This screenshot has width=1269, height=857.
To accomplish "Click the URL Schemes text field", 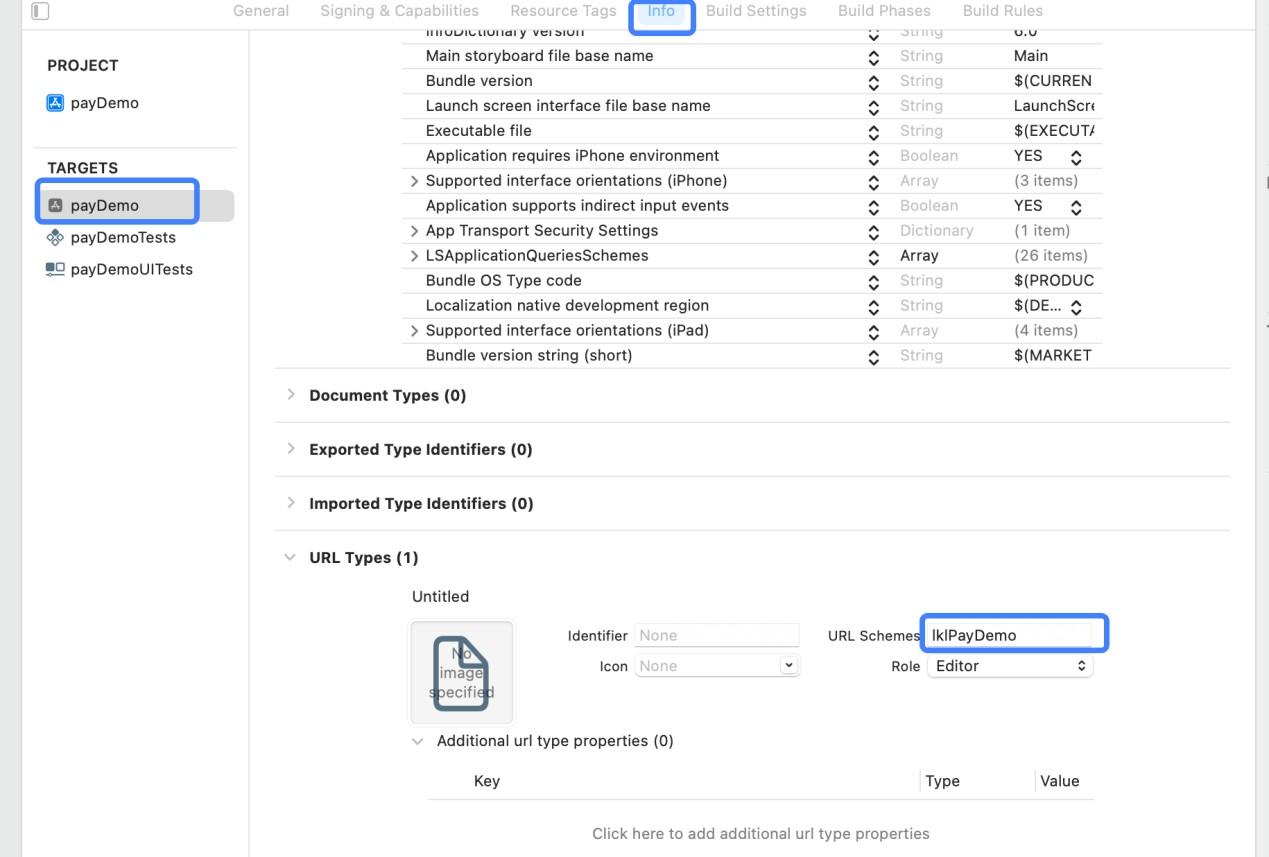I will 1009,635.
